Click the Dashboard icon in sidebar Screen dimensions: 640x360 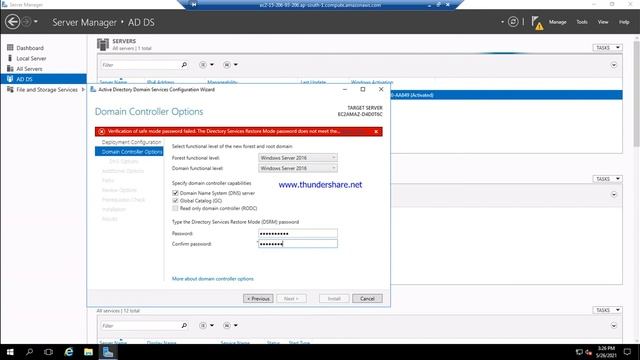(10, 47)
